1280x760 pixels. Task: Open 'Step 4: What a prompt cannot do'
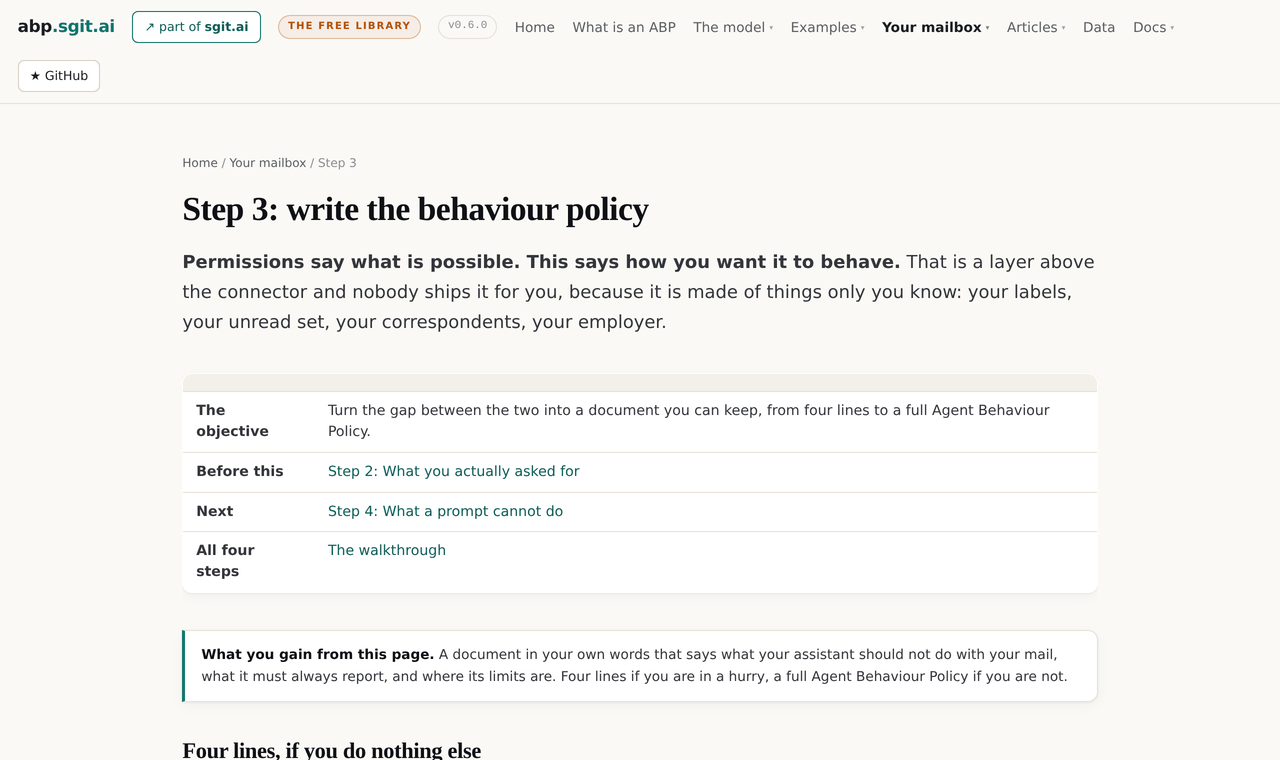pyautogui.click(x=445, y=511)
